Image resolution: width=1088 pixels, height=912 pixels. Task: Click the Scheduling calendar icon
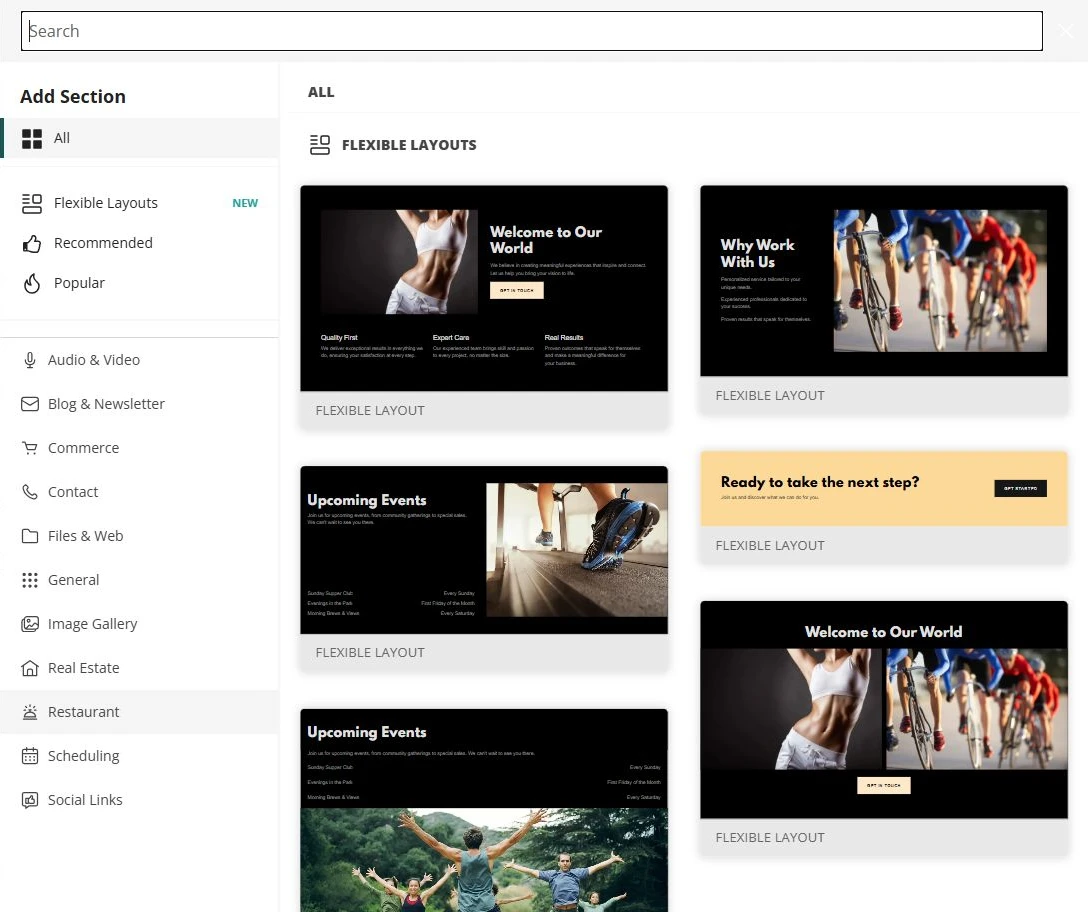[30, 756]
